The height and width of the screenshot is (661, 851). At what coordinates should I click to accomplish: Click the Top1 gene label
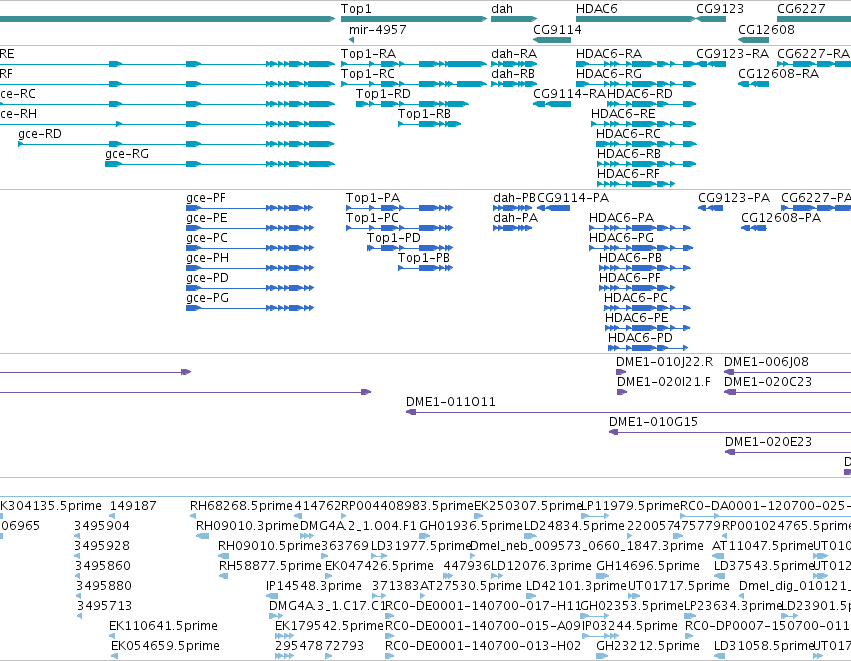coord(356,9)
